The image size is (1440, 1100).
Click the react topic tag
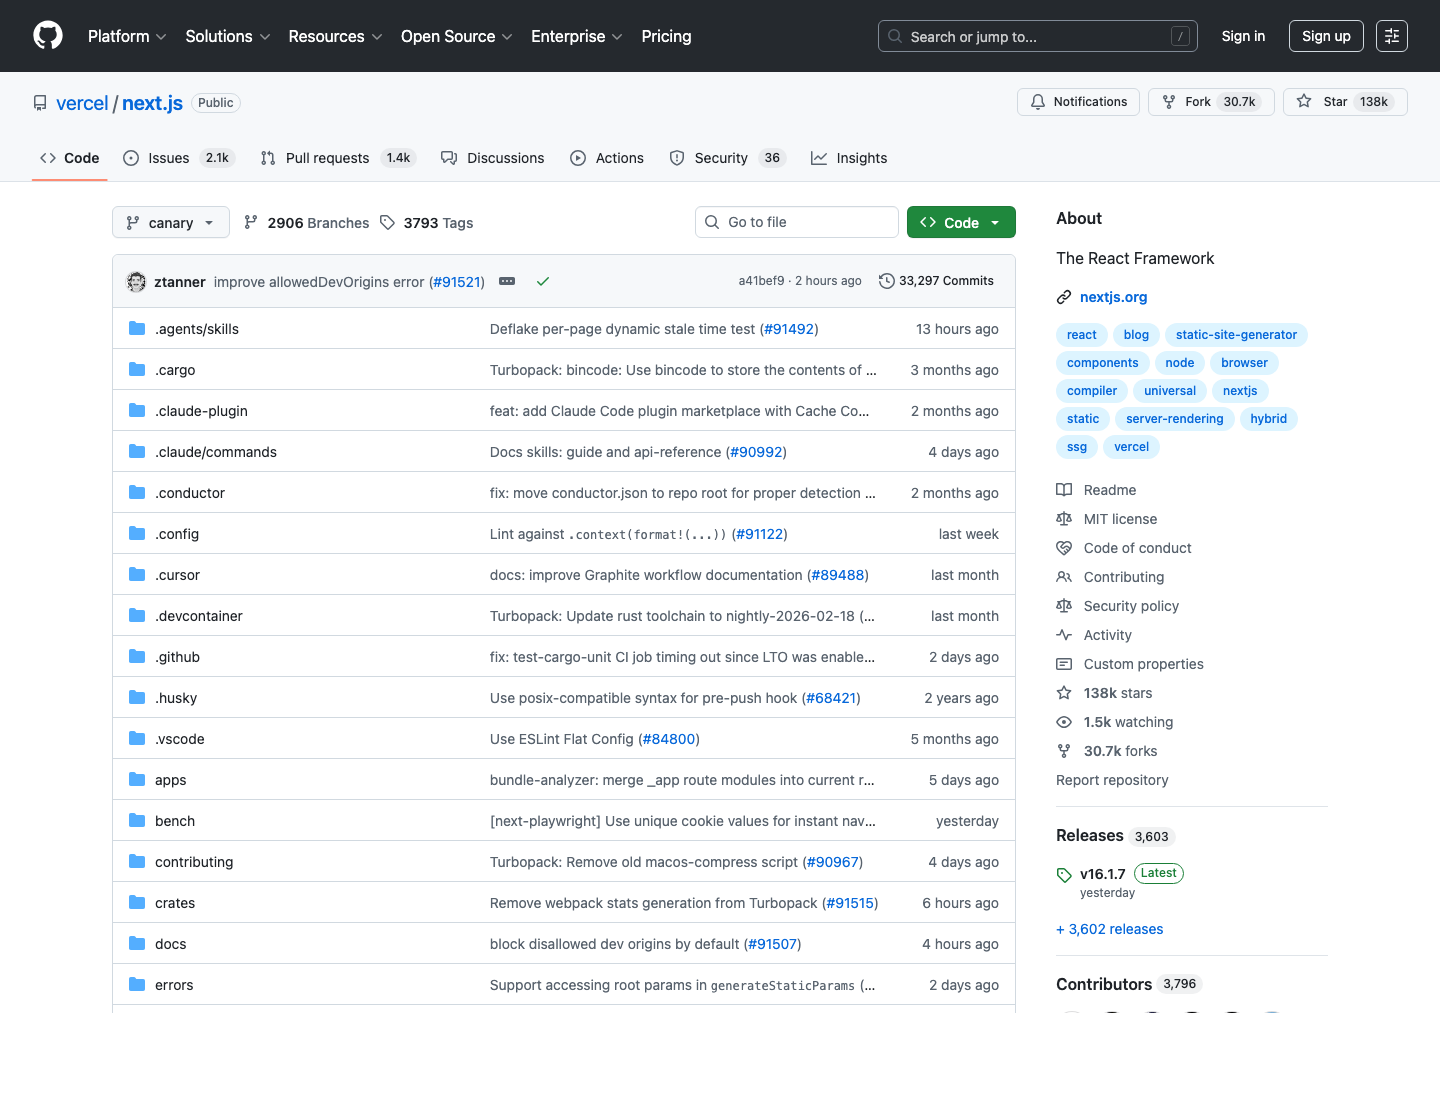(x=1081, y=334)
